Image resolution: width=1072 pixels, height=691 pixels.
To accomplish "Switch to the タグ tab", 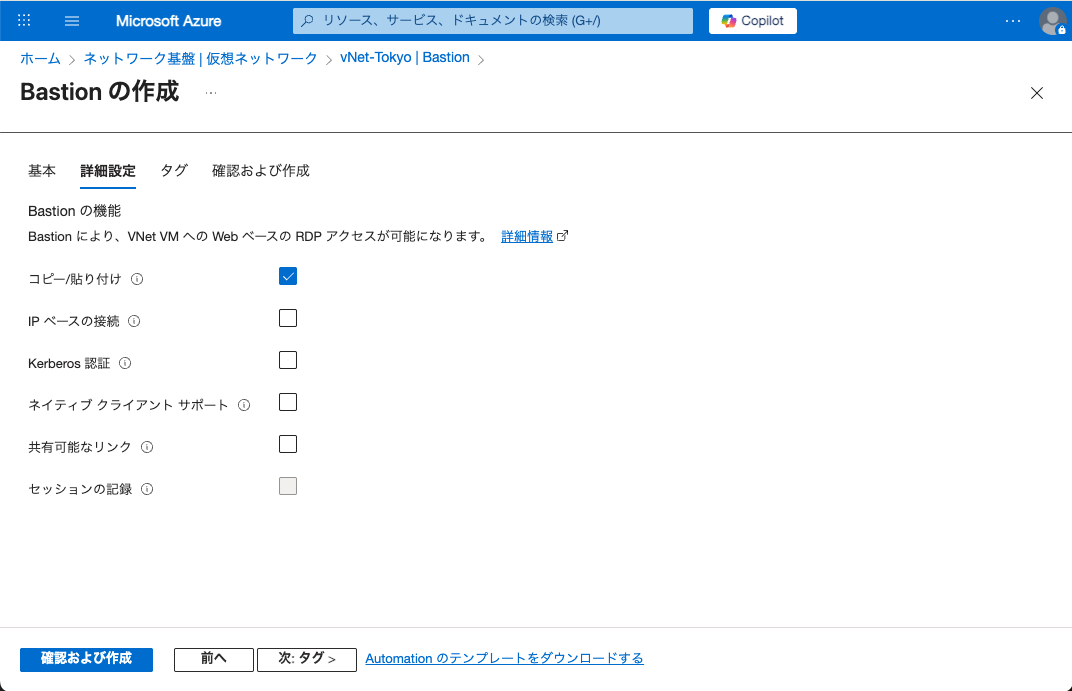I will pos(173,171).
